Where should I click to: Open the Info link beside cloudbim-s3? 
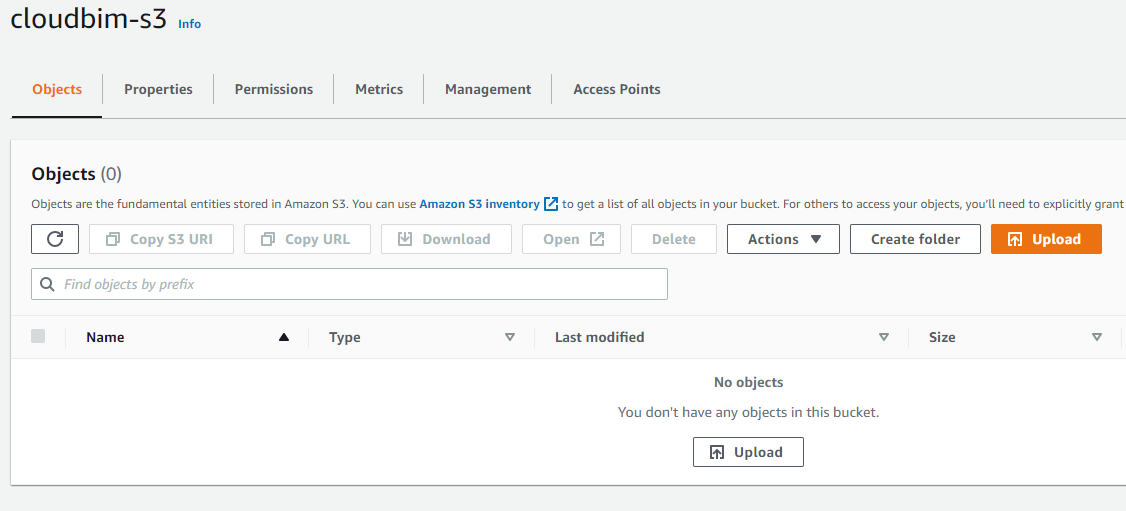(x=190, y=24)
